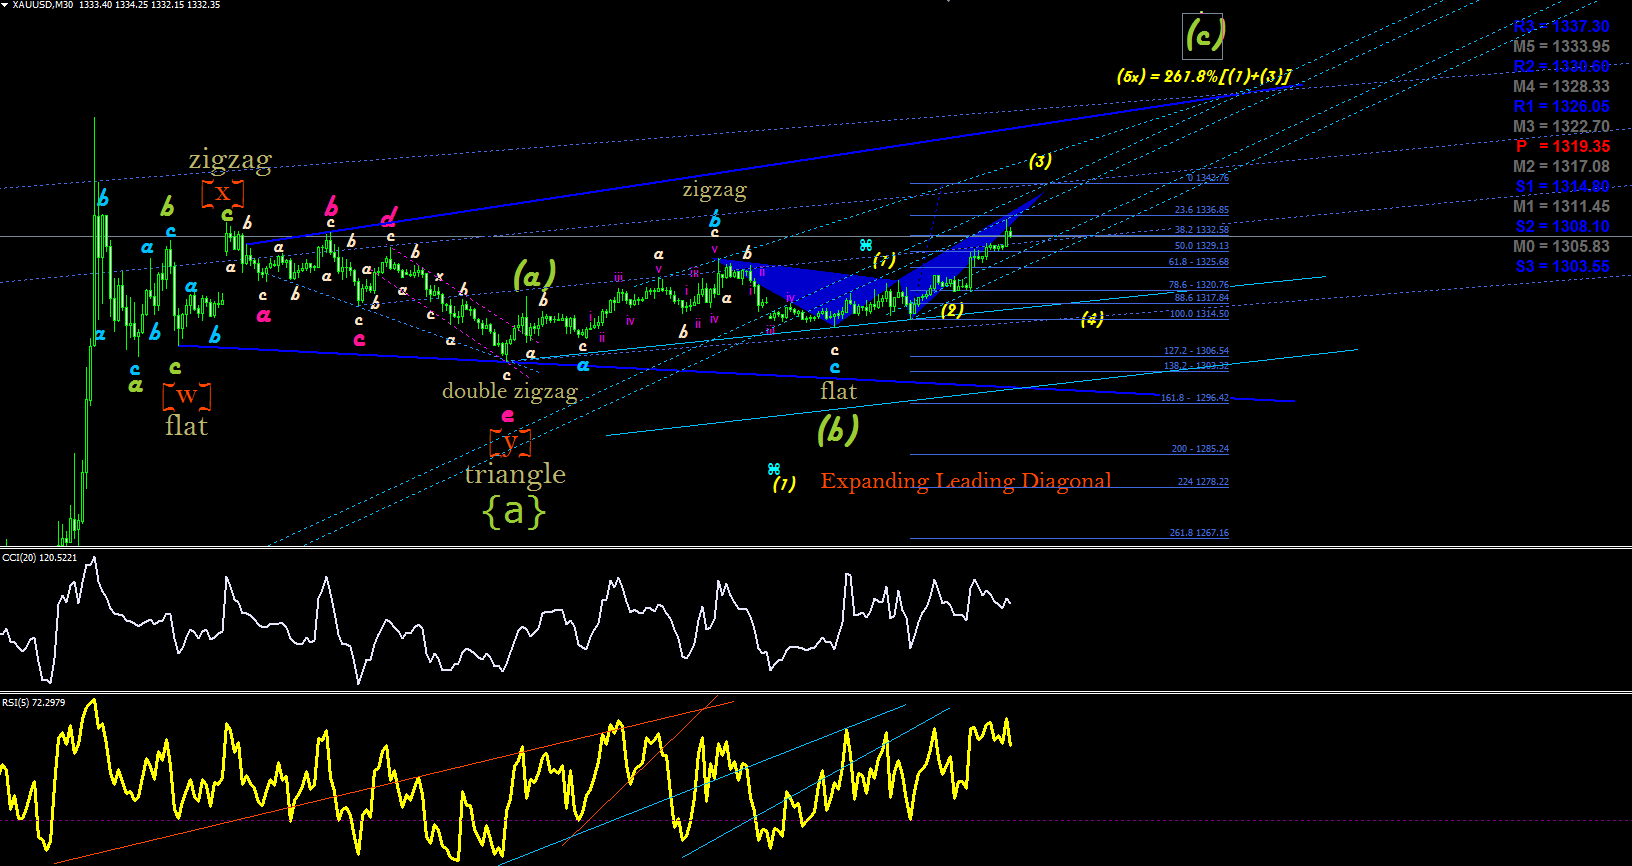Click the boxed green "(c)" wave label

(1204, 36)
